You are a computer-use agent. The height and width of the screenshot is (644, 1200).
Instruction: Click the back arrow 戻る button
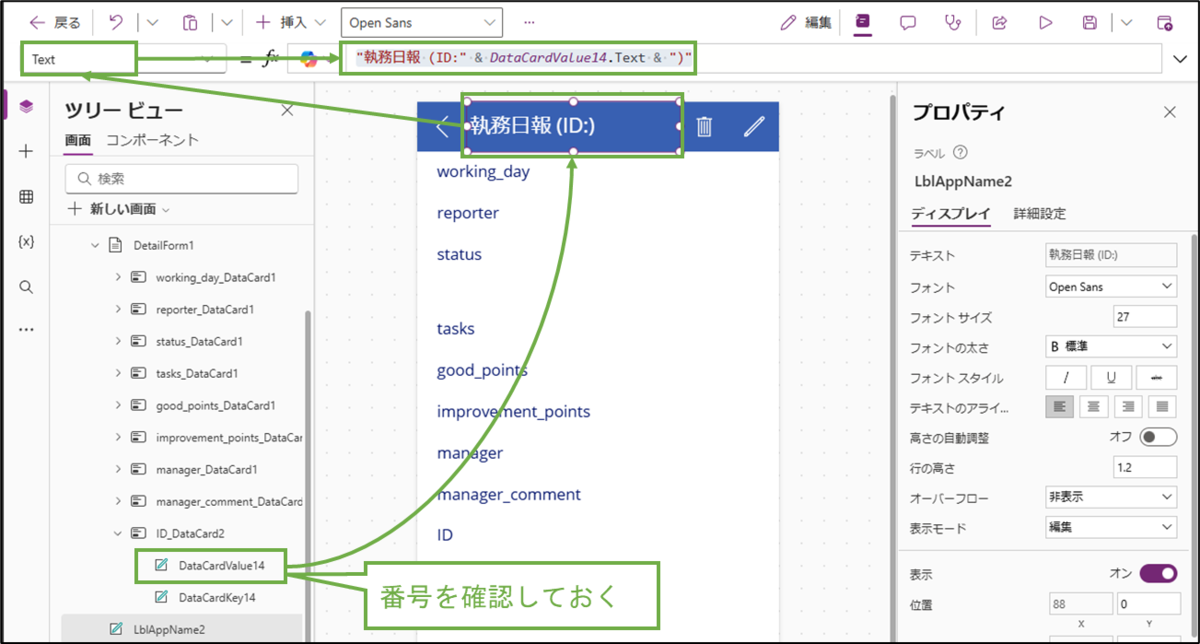[55, 22]
